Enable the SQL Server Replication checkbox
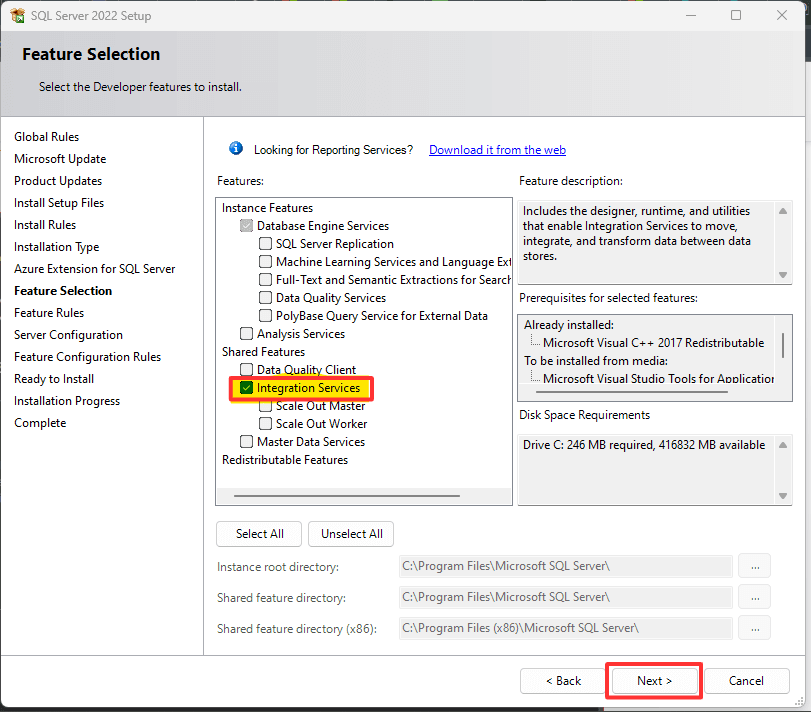 click(265, 244)
